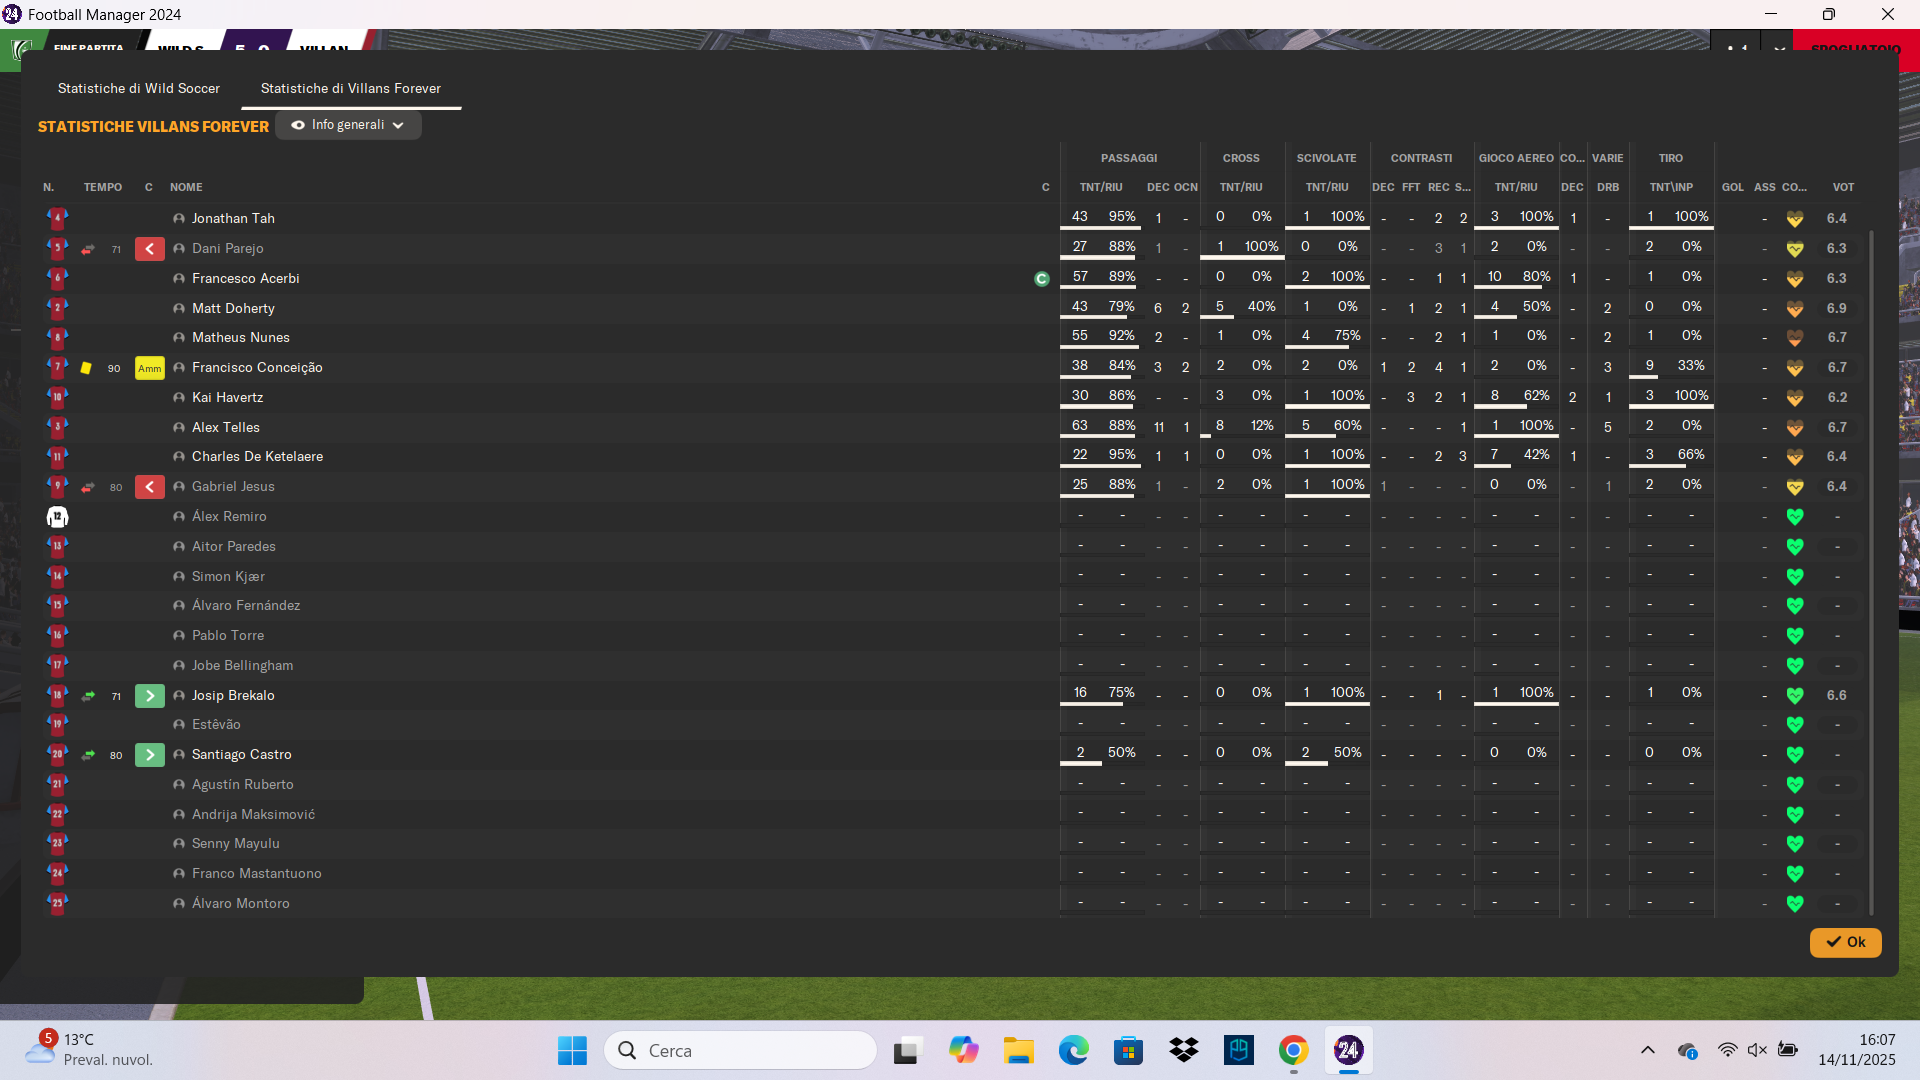Click Estêvão's green condition heart icon
The height and width of the screenshot is (1080, 1920).
pos(1794,725)
